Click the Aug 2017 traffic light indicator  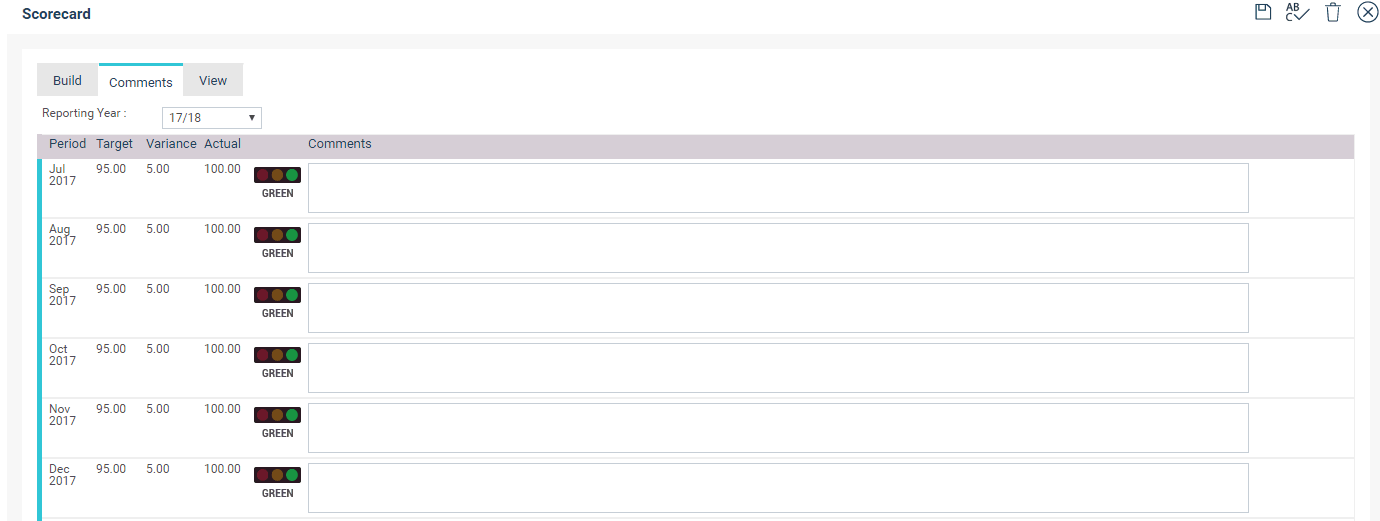click(277, 235)
